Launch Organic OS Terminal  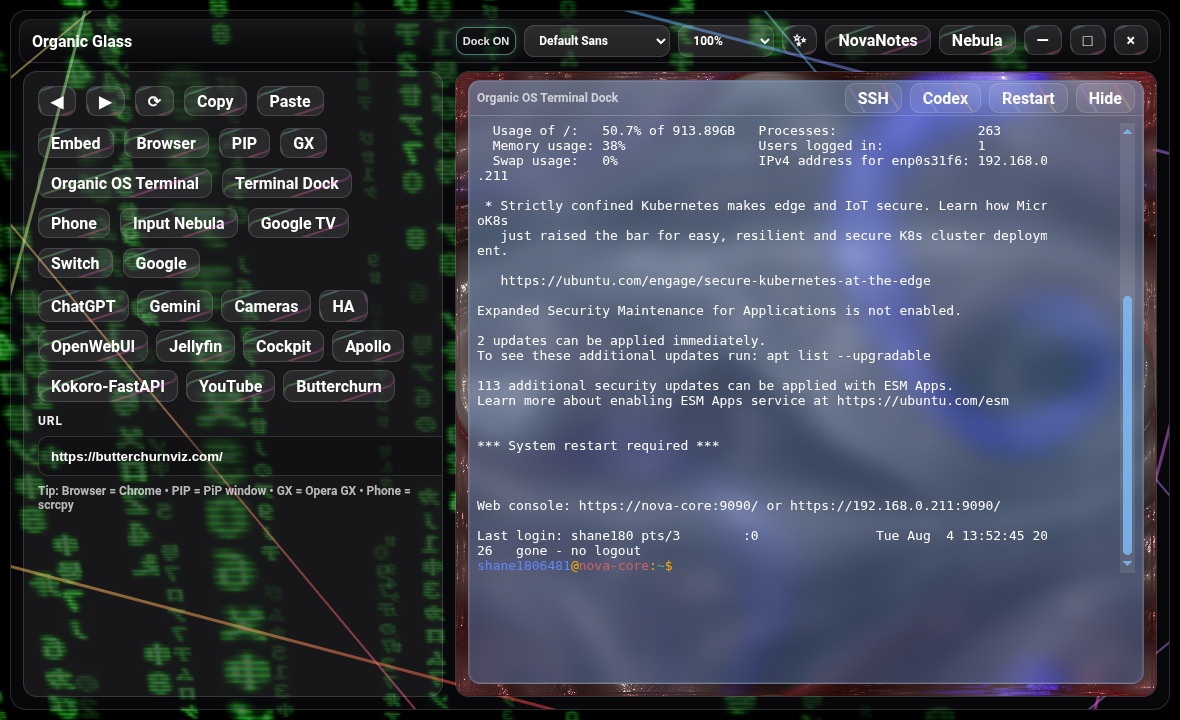click(x=125, y=184)
